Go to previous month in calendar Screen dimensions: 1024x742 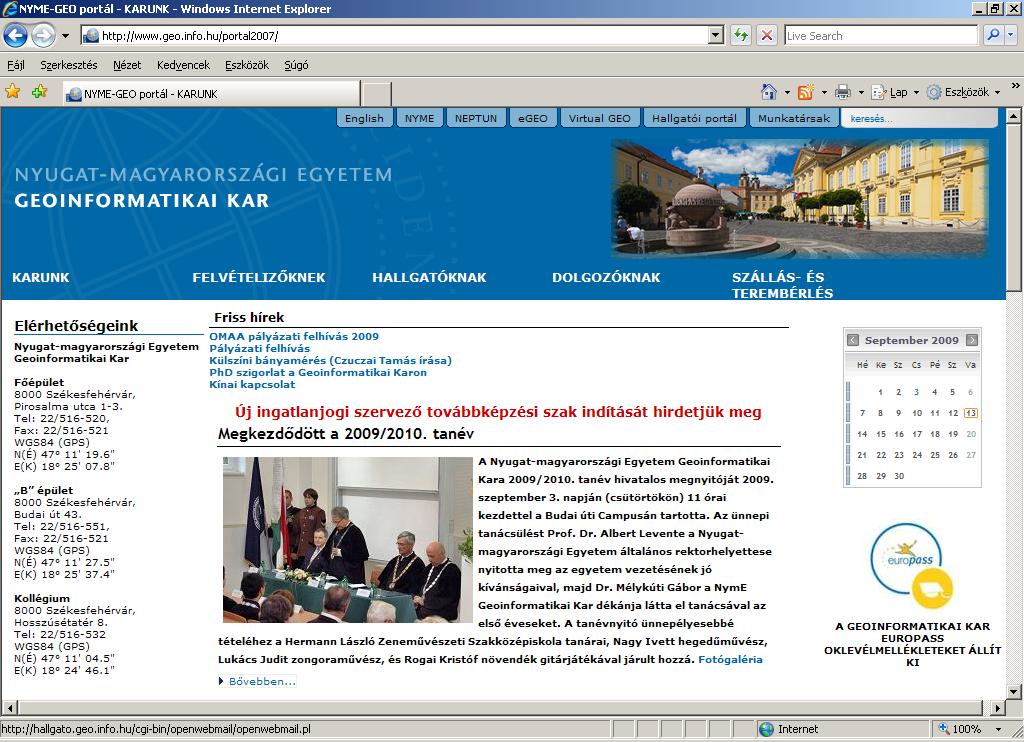pyautogui.click(x=853, y=340)
